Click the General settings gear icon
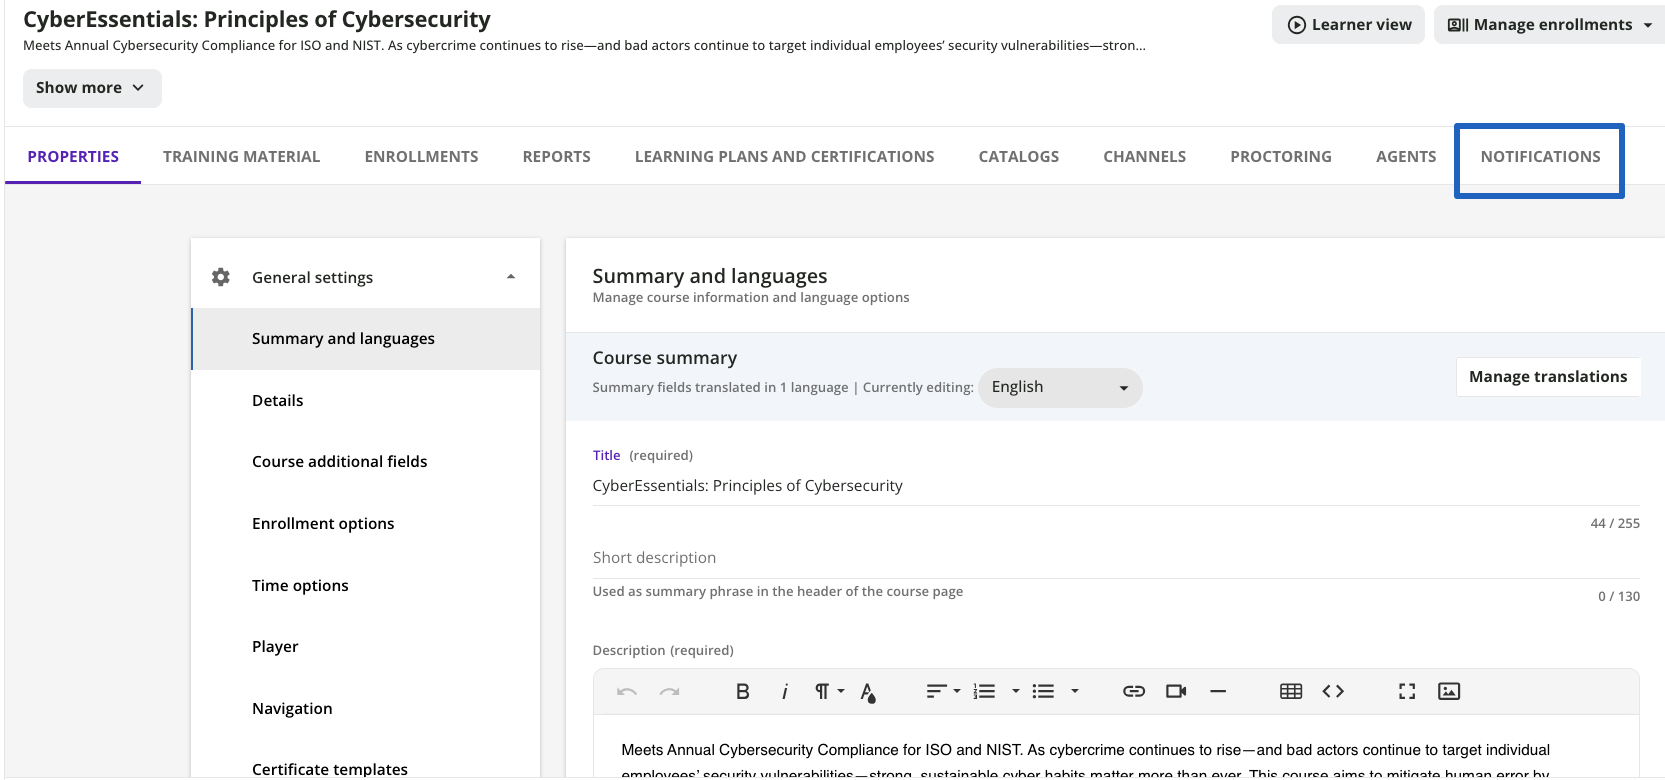 tap(221, 277)
